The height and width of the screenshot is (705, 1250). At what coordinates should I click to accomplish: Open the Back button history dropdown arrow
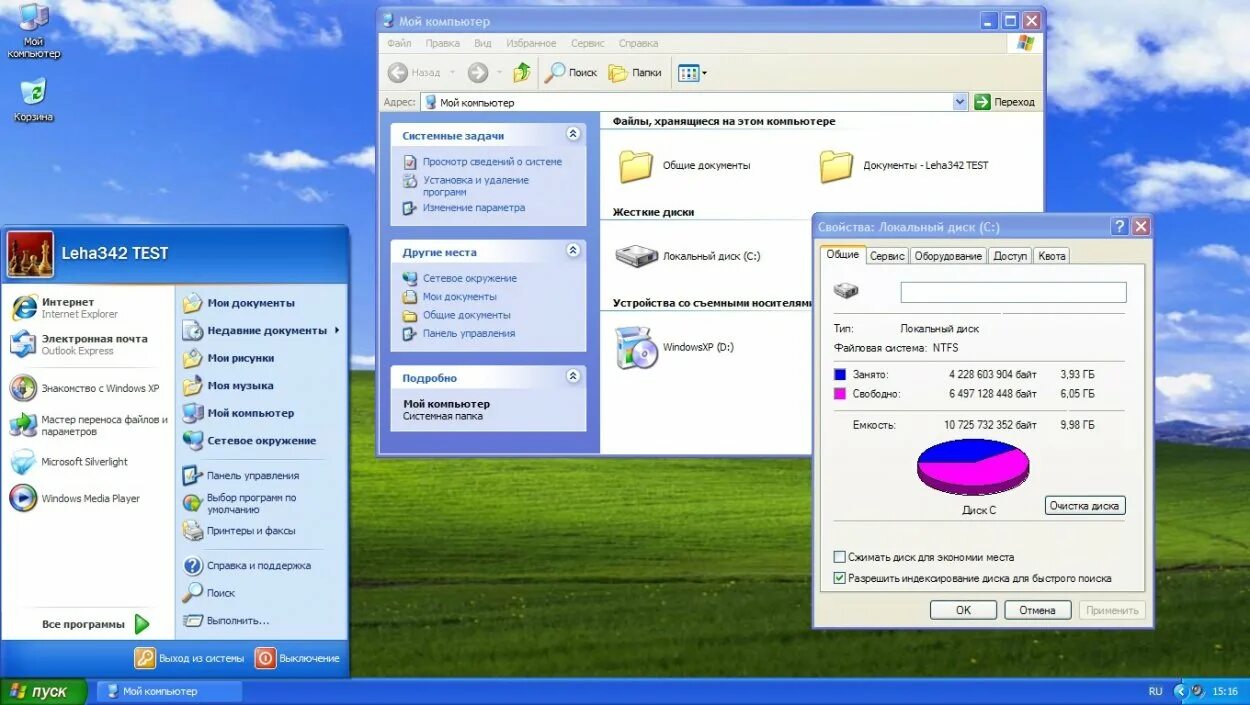[452, 72]
